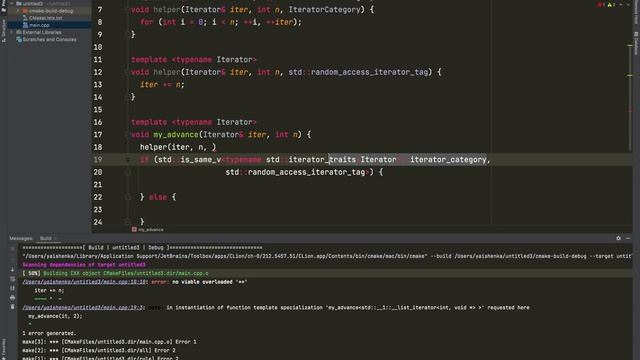Collapse the untitled3 project root
The image size is (640, 360).
point(12,4)
